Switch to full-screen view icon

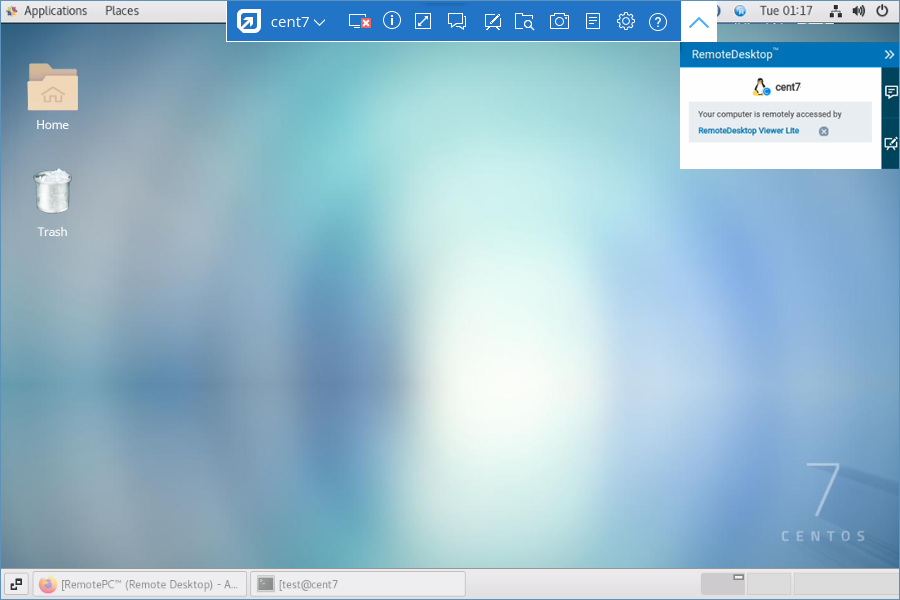tap(423, 21)
